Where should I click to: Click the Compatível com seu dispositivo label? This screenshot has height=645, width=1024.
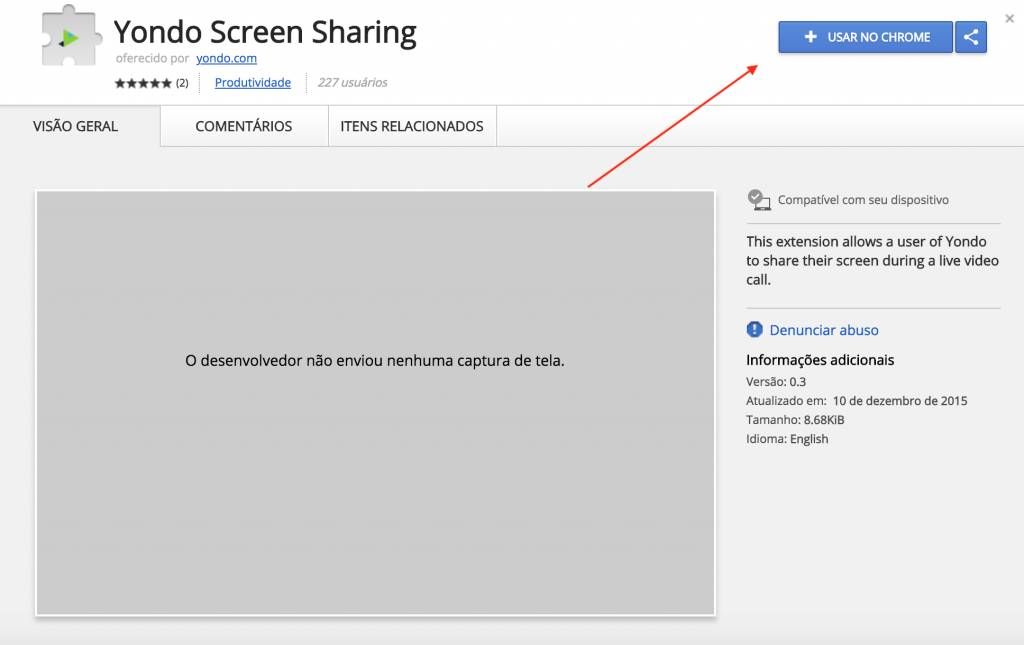click(863, 200)
